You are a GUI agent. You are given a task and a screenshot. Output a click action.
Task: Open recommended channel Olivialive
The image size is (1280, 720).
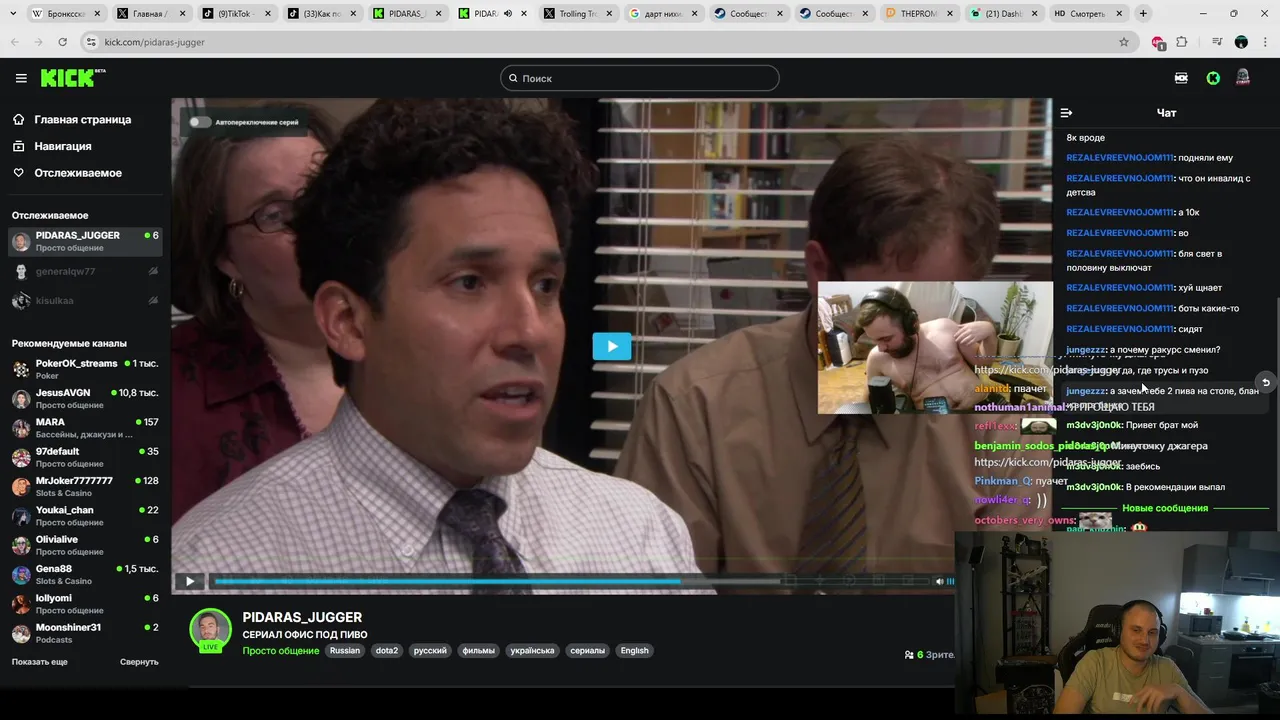coord(85,545)
